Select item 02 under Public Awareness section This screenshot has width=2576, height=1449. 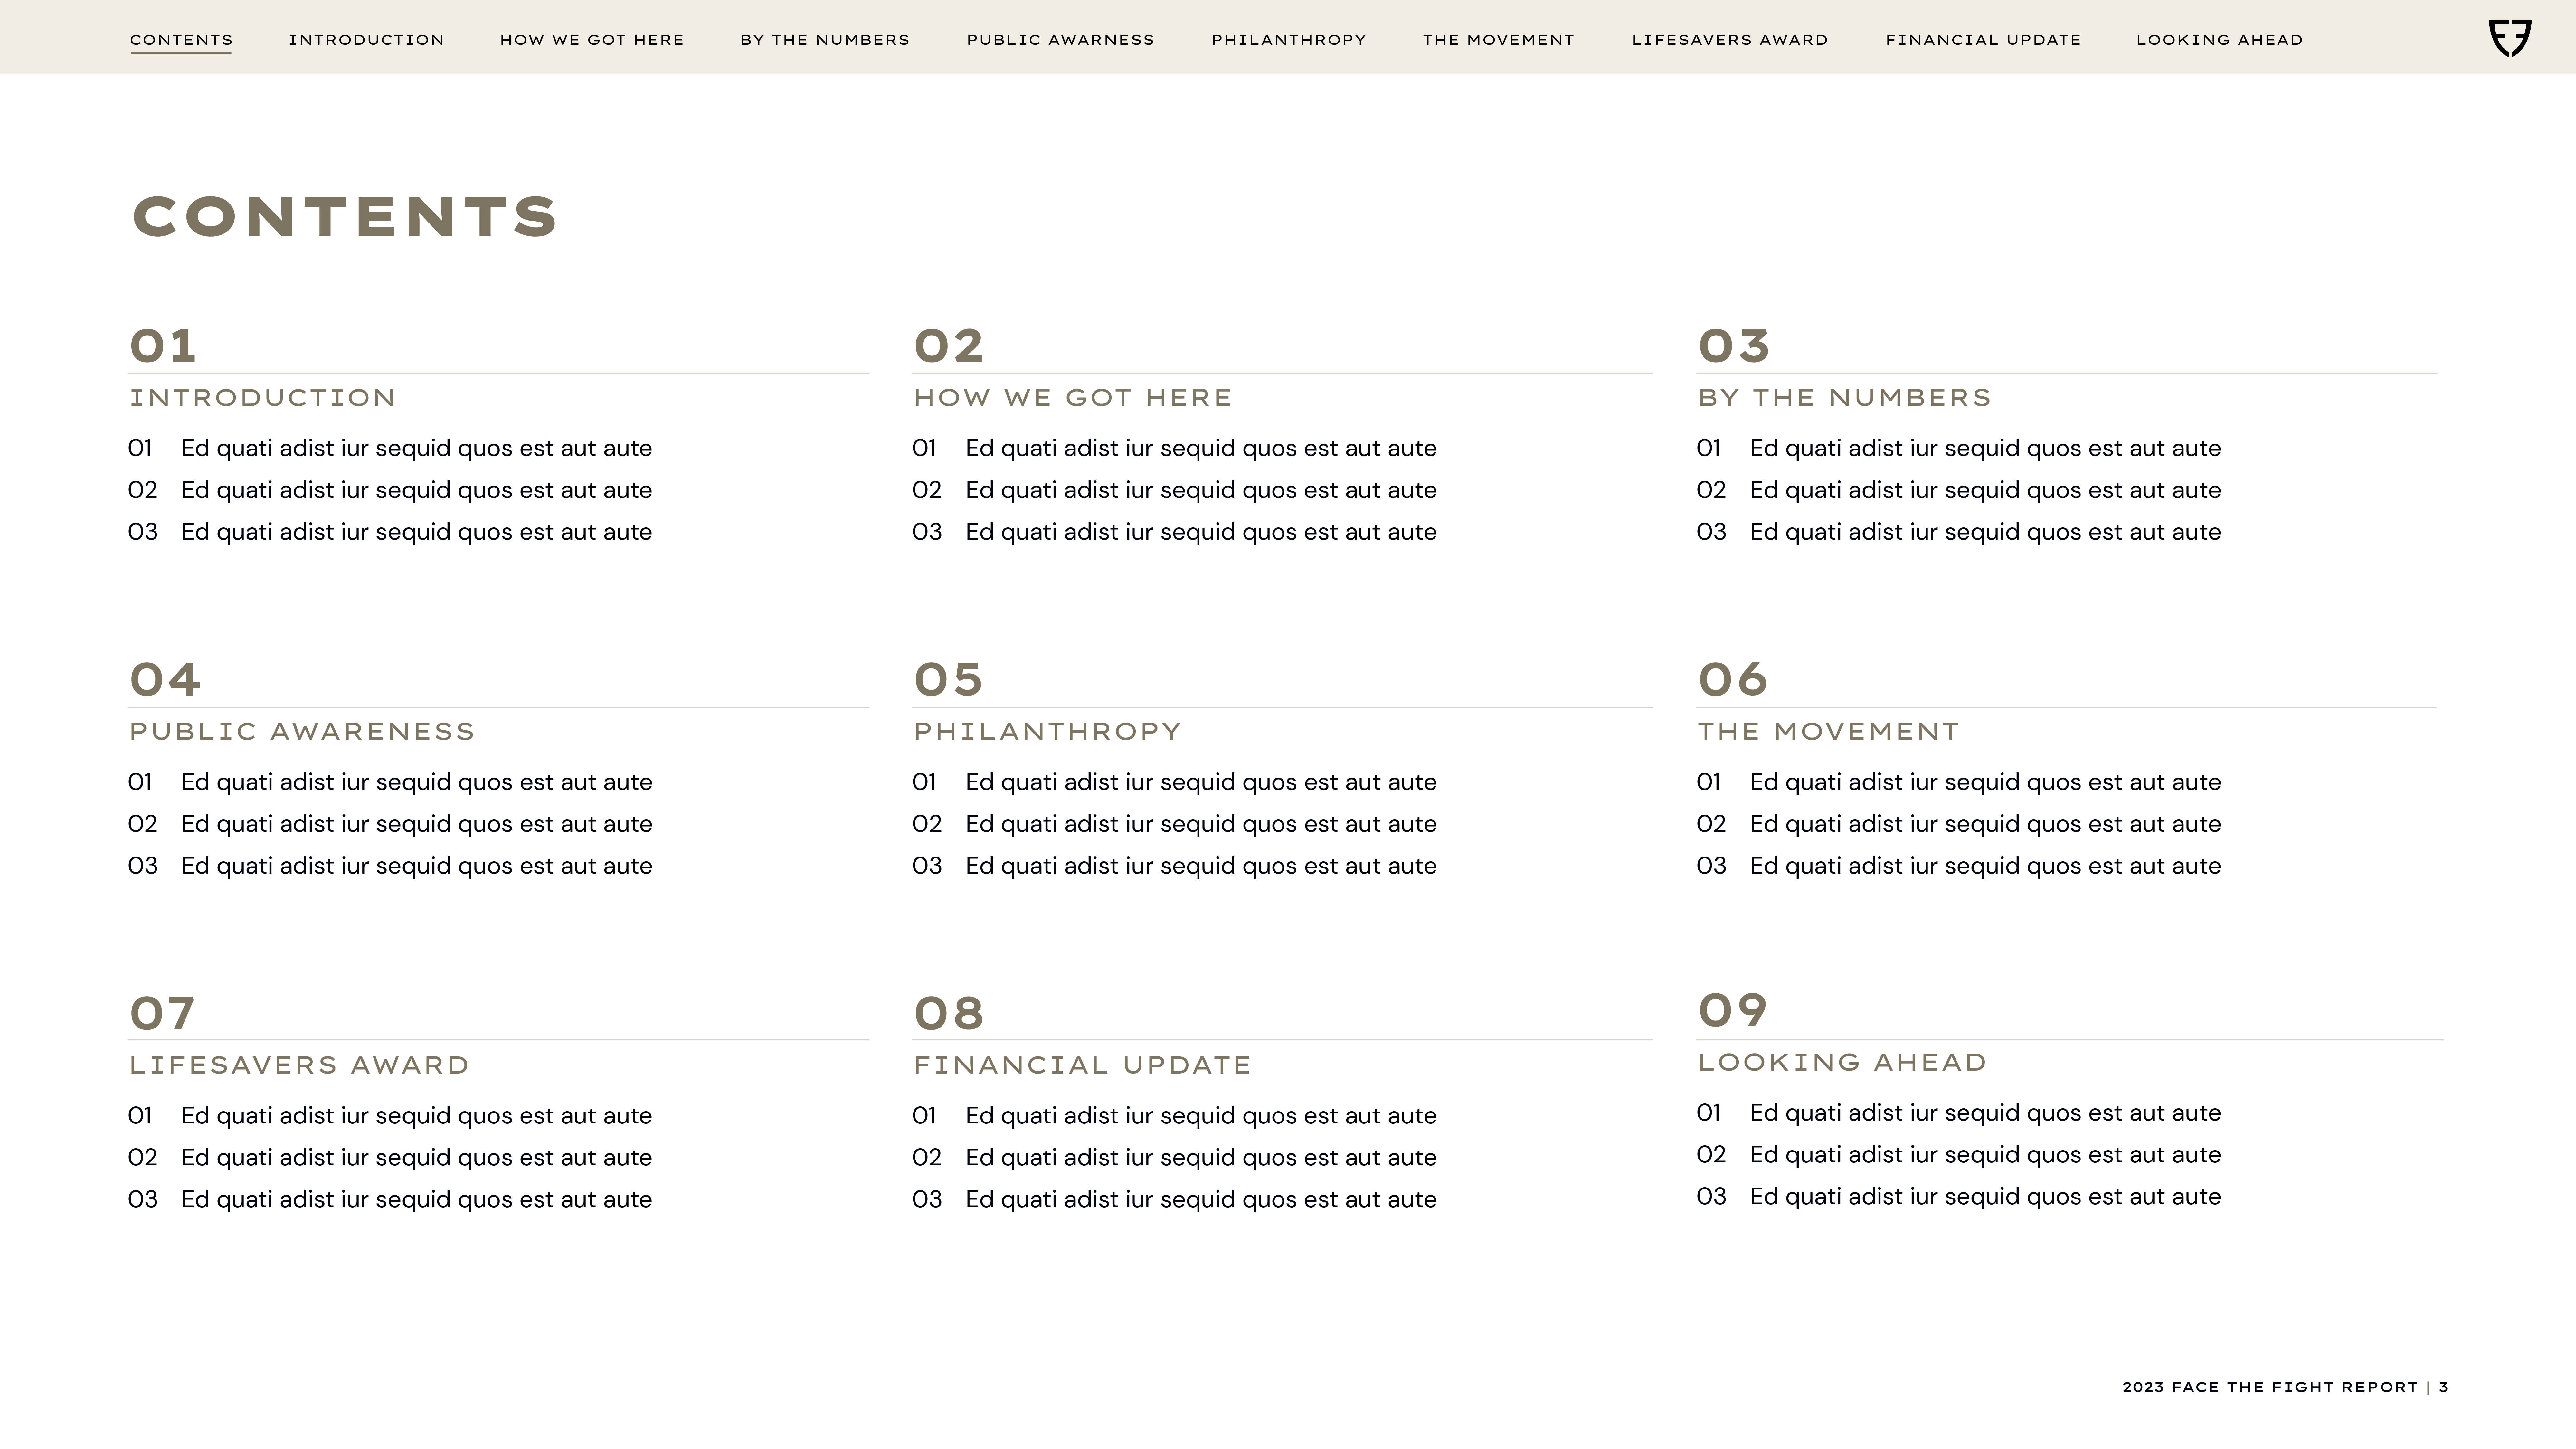point(390,825)
